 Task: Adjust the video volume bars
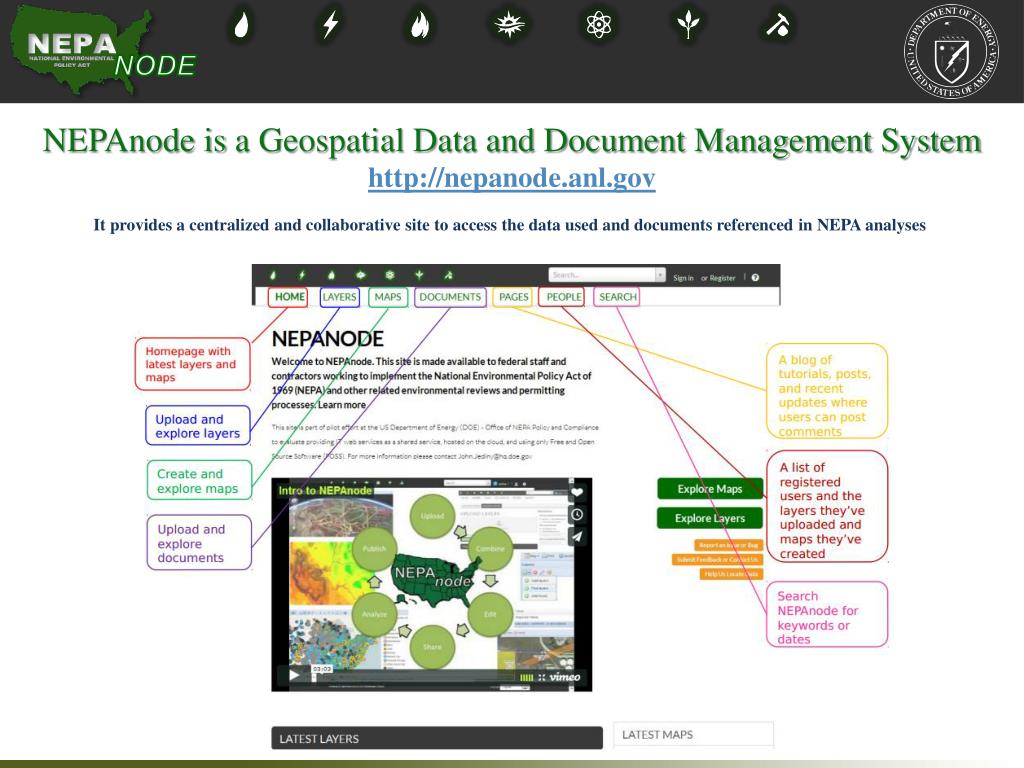tap(526, 677)
